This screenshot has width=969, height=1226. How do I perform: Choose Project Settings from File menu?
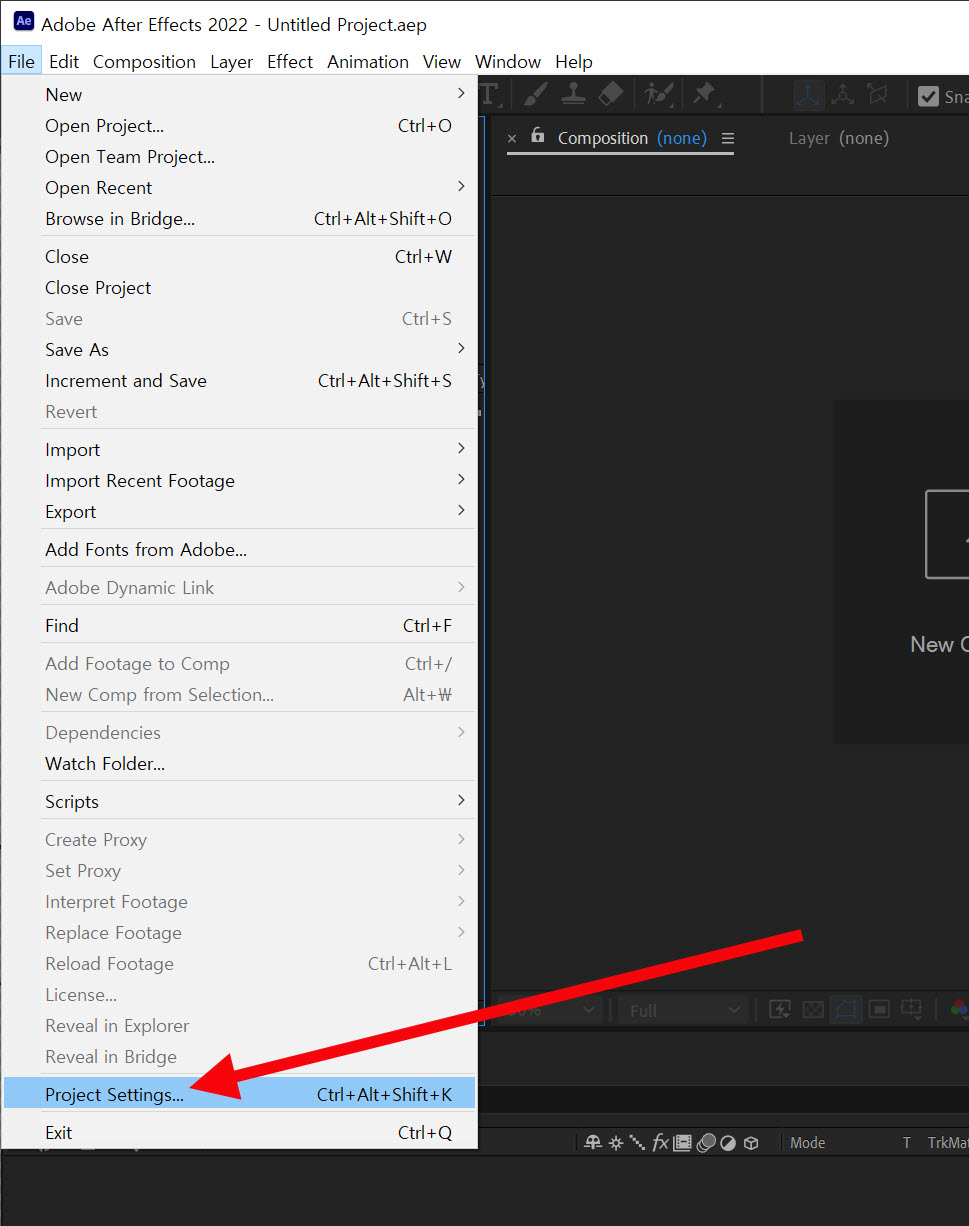click(x=239, y=1095)
